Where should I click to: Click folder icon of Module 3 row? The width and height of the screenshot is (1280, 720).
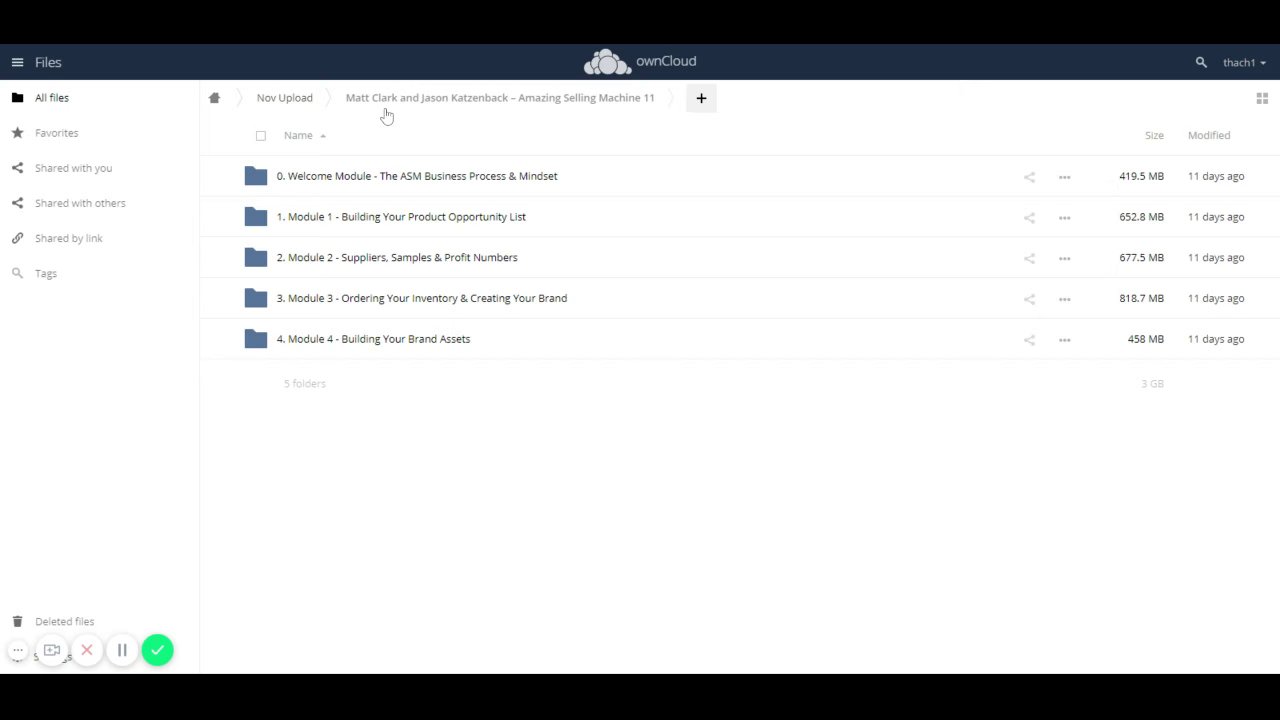pyautogui.click(x=256, y=298)
